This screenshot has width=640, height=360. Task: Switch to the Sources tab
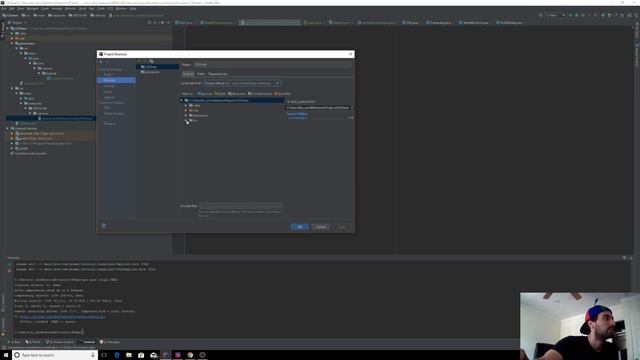point(188,74)
